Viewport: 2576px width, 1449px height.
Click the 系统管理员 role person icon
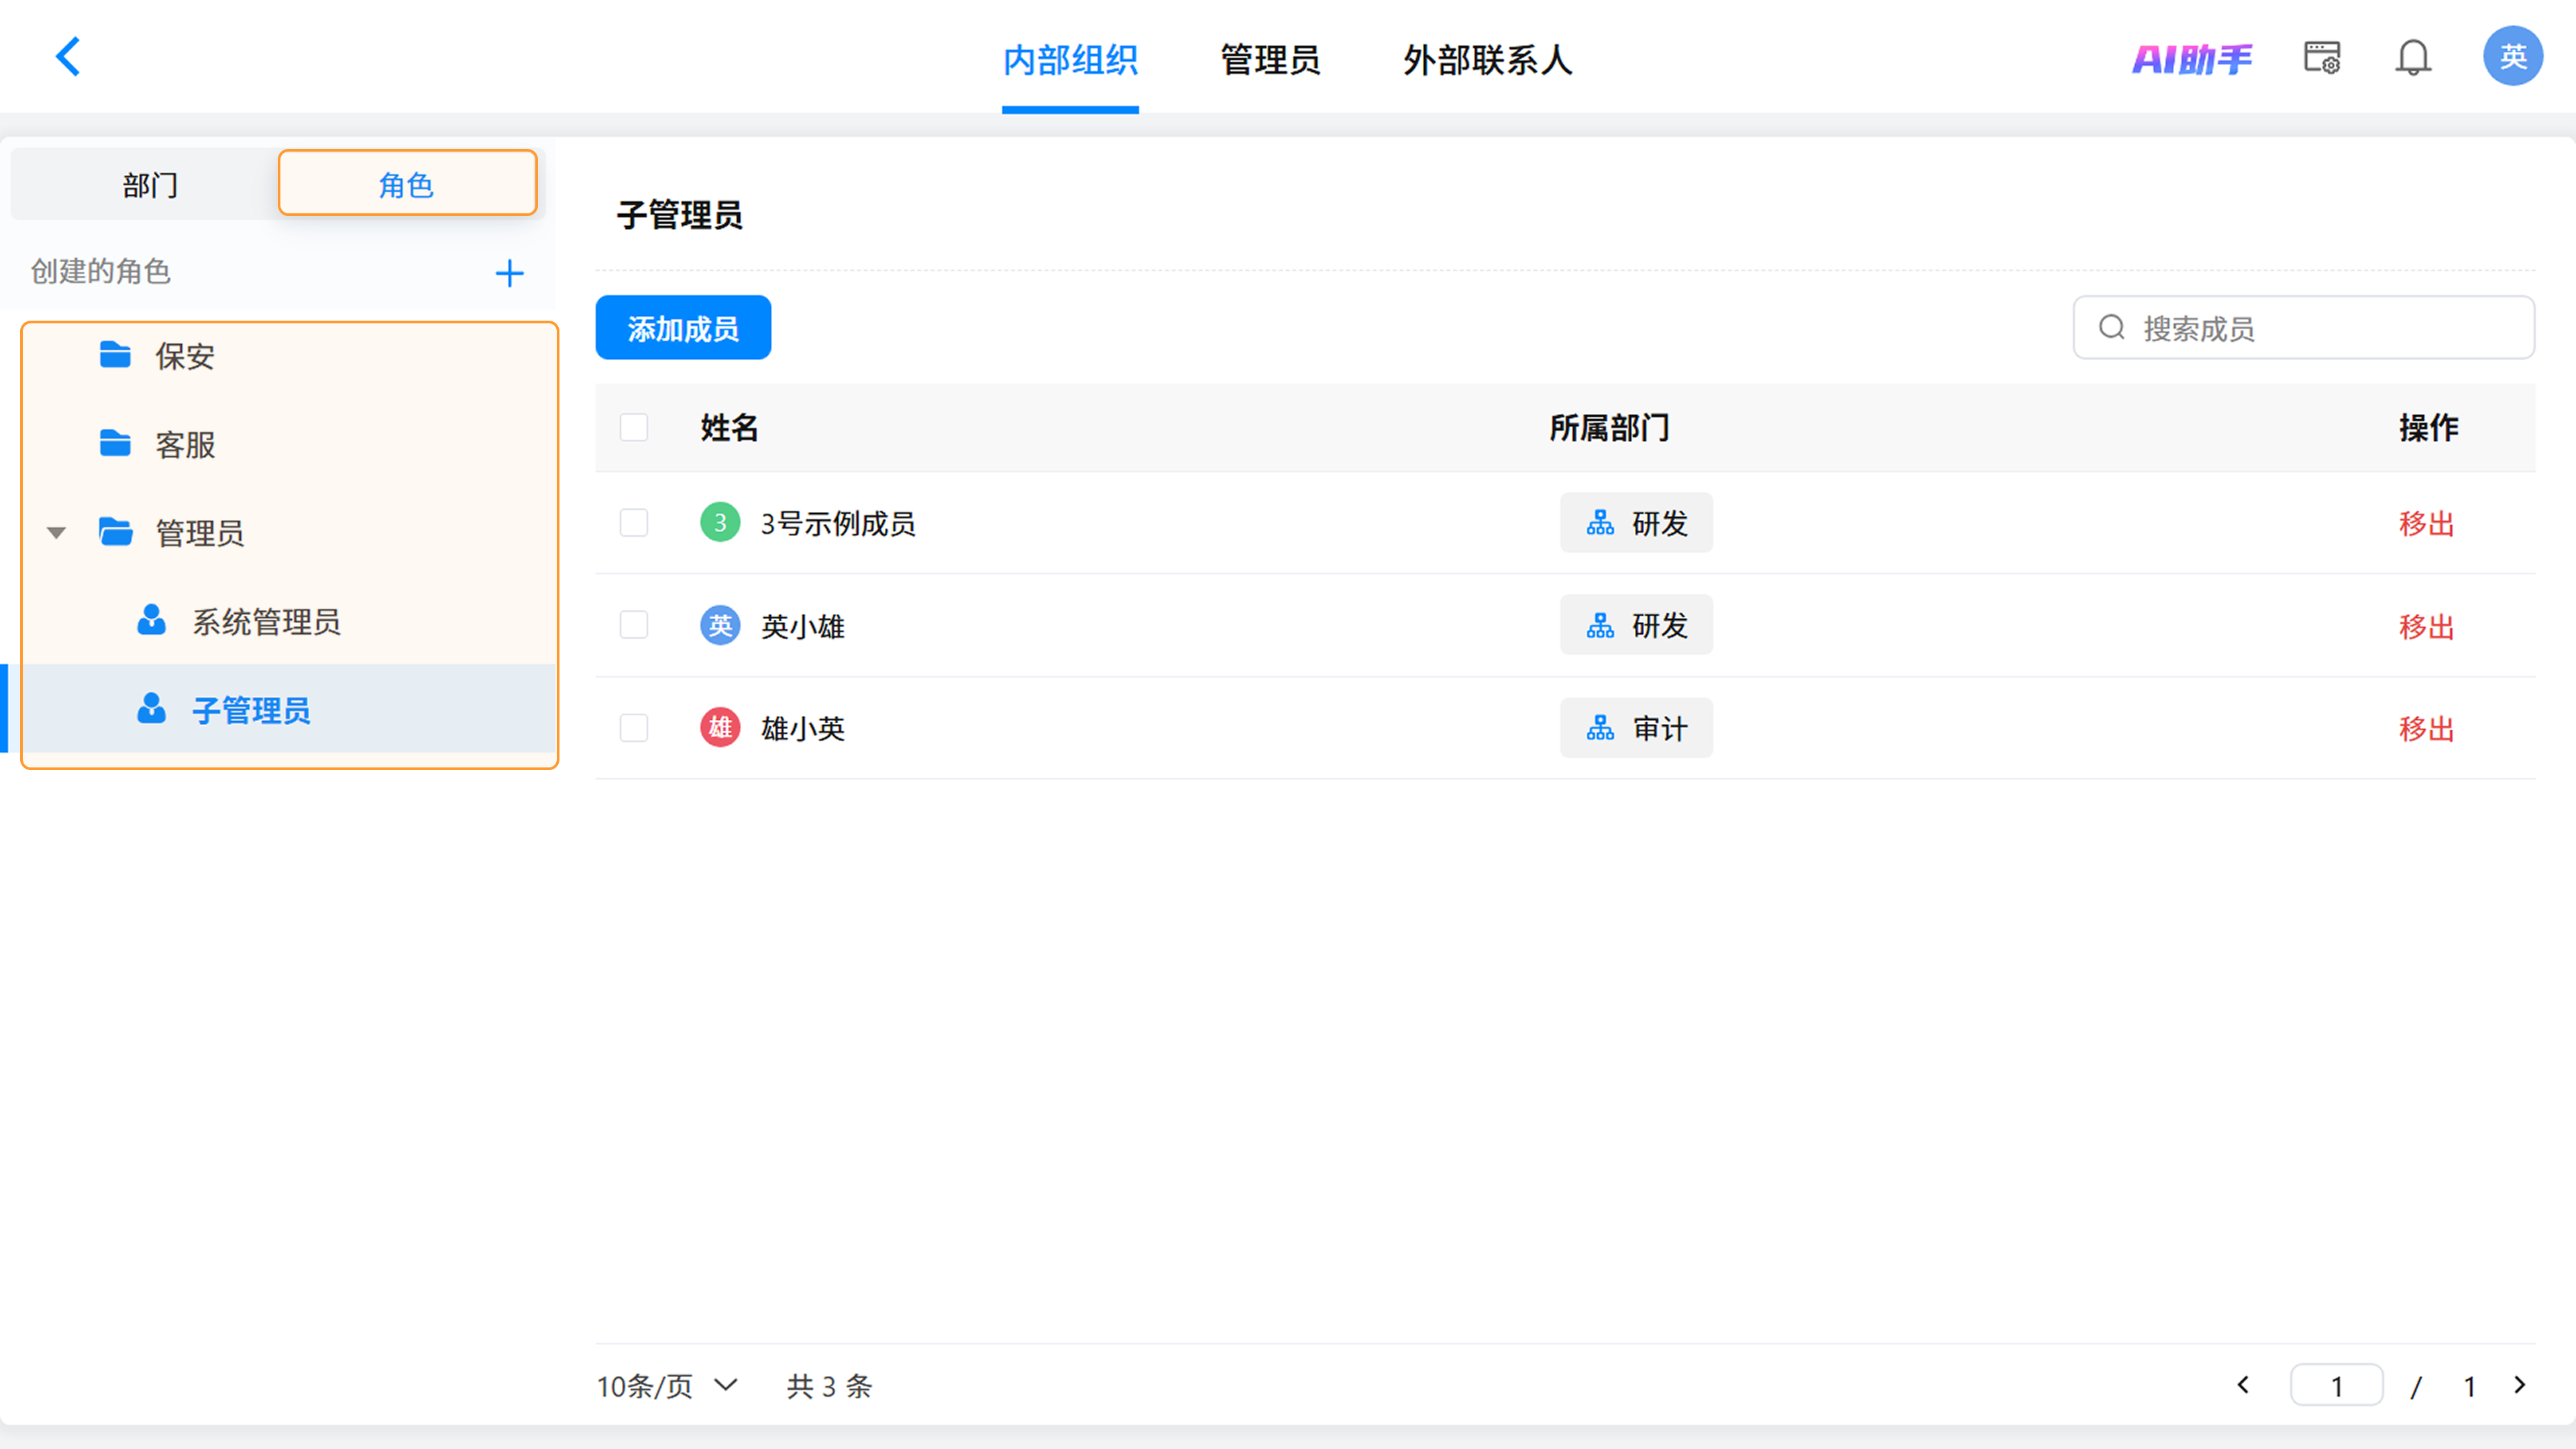[151, 620]
